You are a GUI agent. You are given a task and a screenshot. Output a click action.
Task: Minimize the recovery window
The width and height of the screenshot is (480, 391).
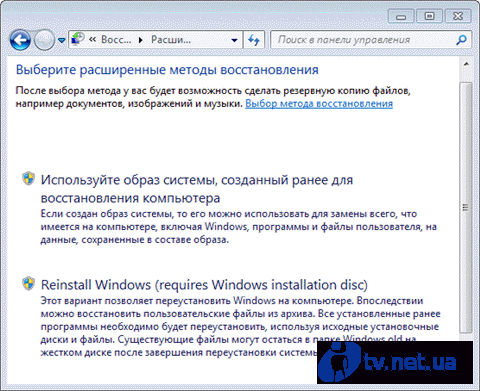pos(401,16)
